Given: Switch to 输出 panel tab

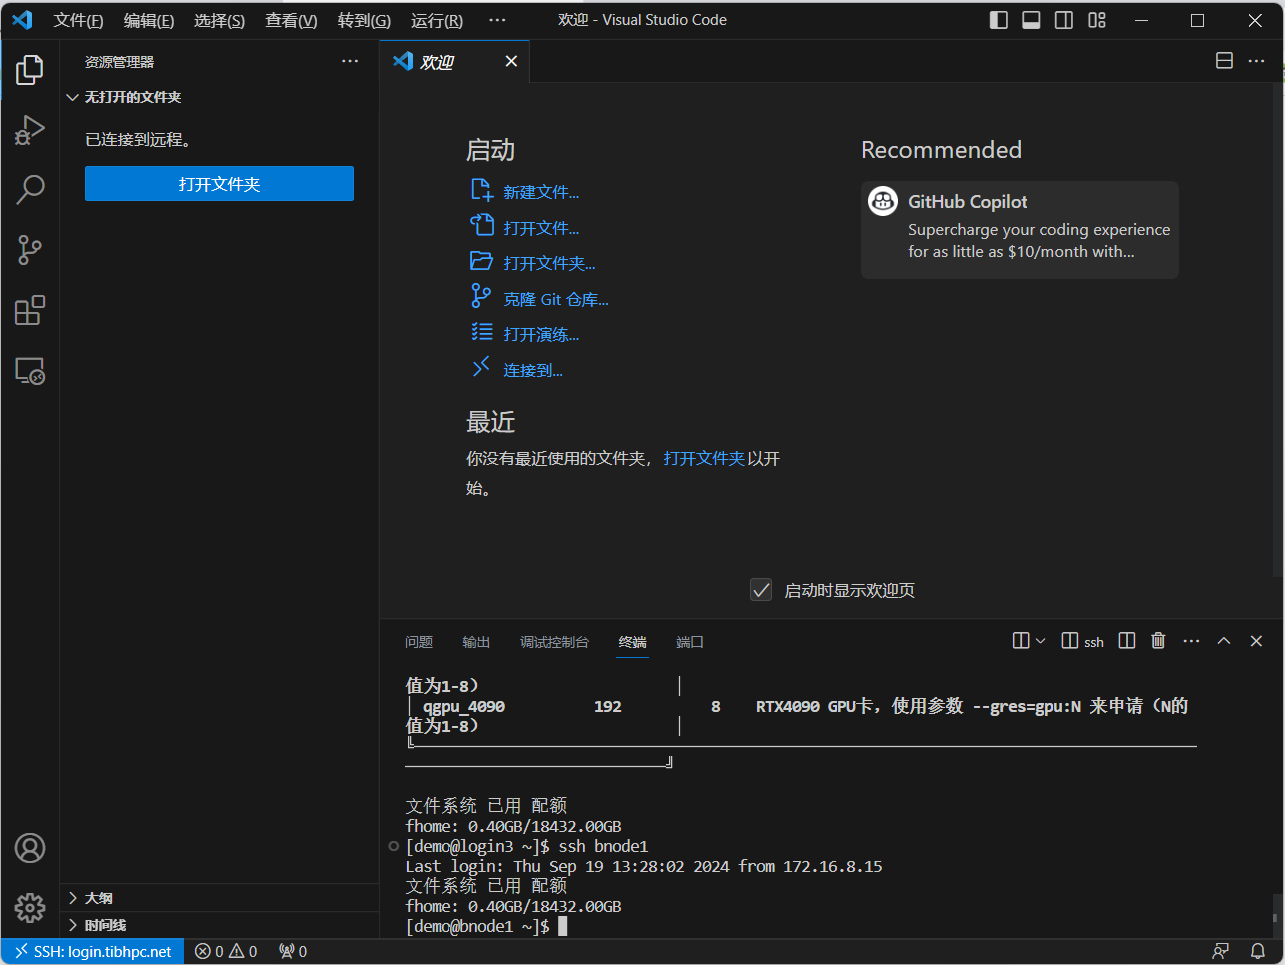Looking at the screenshot, I should 476,642.
